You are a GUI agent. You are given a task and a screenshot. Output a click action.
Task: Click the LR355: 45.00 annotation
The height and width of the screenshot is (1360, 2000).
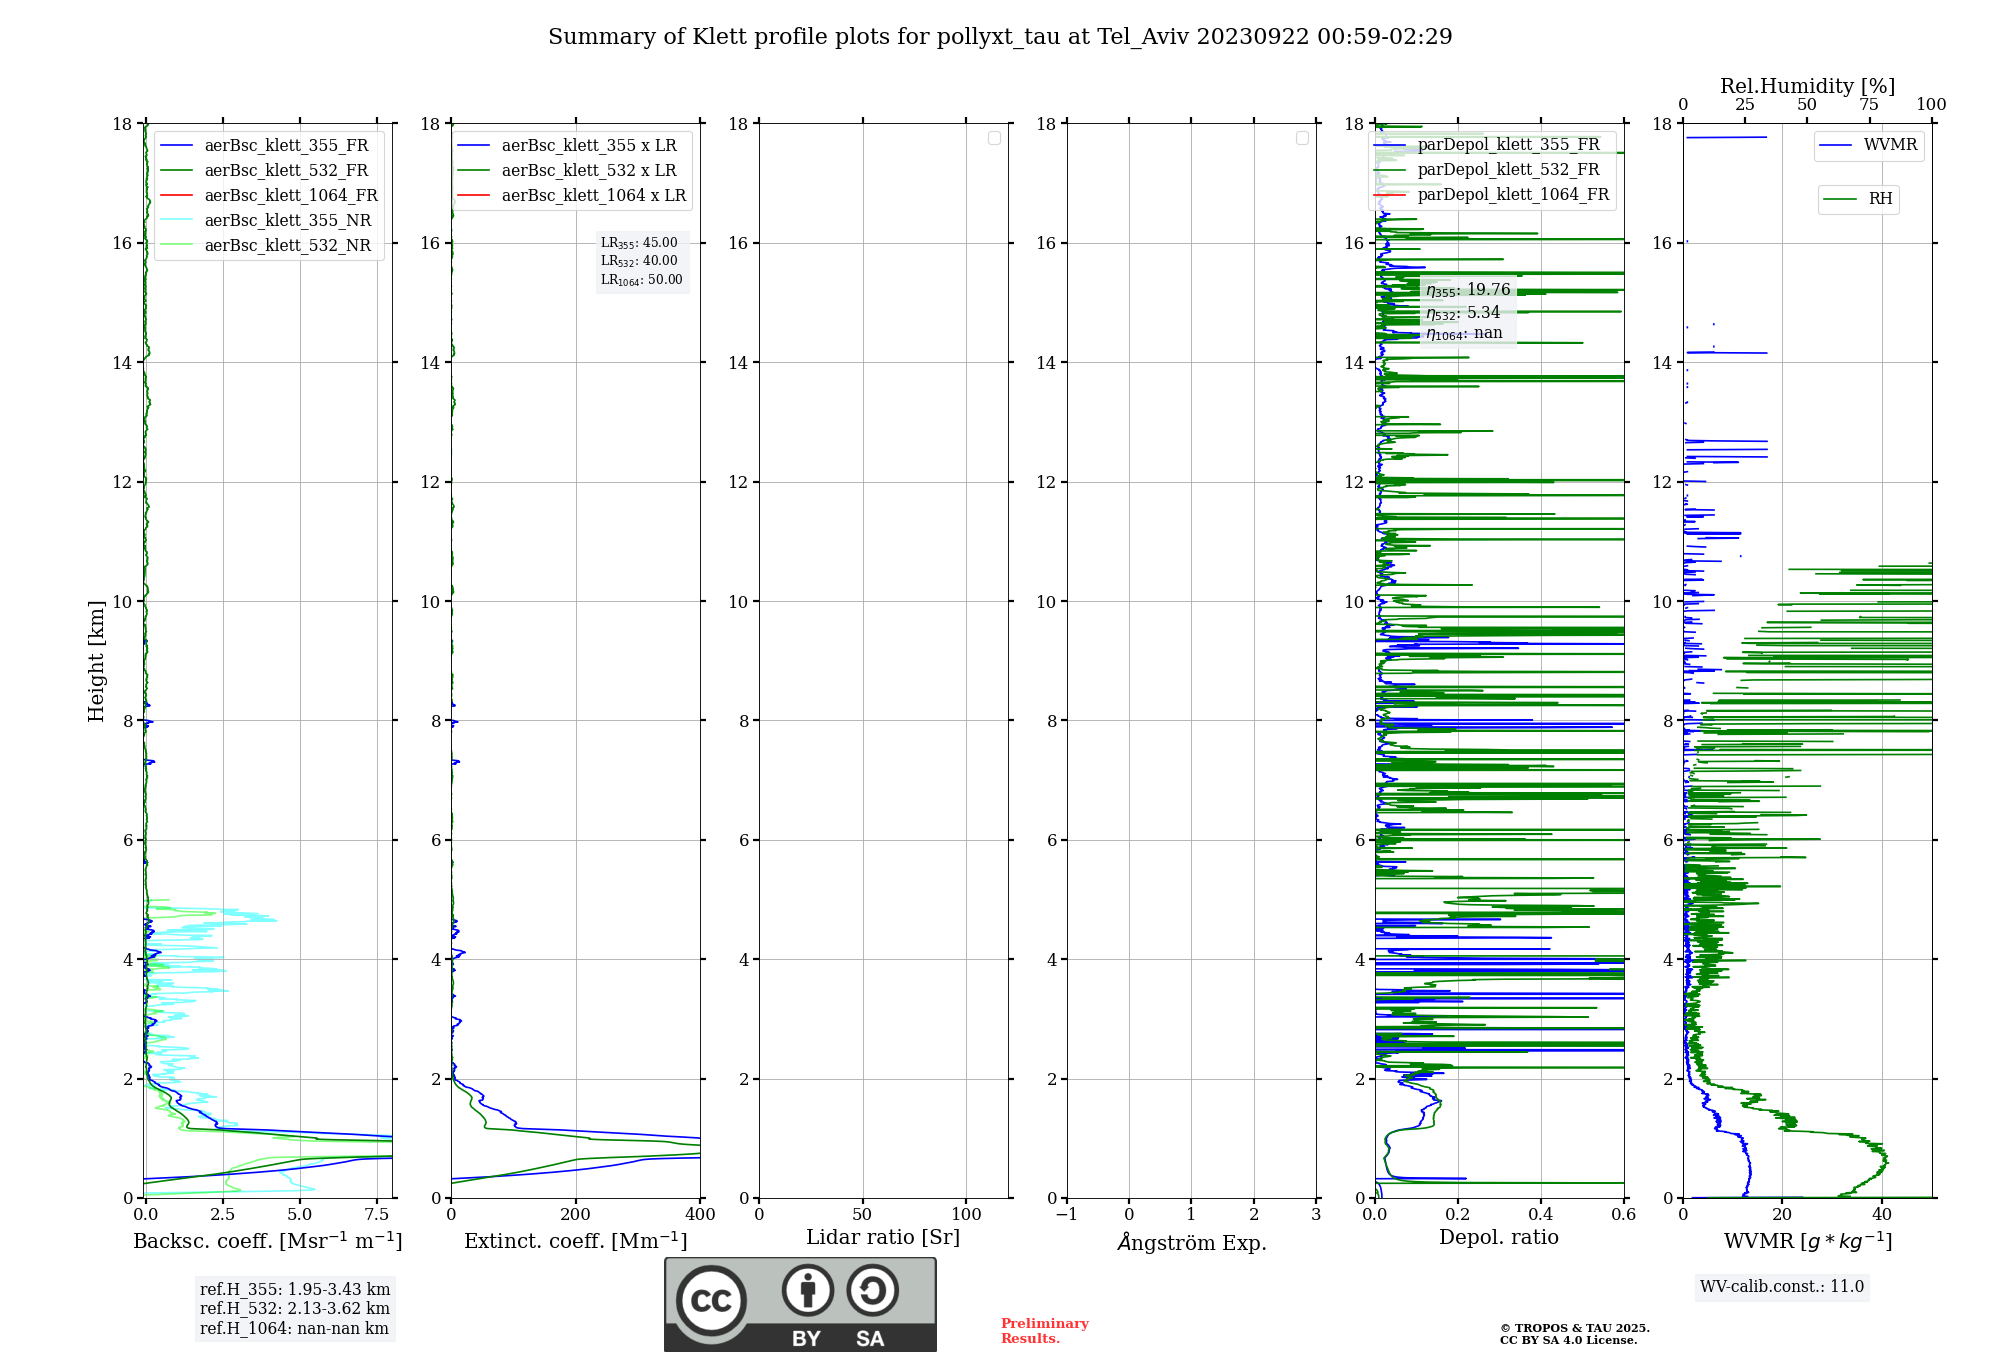pyautogui.click(x=639, y=243)
